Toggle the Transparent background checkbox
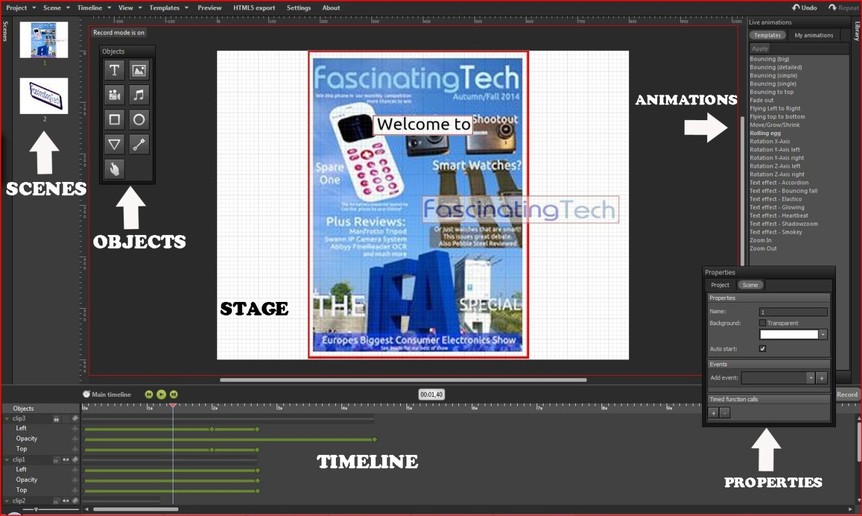 (762, 323)
